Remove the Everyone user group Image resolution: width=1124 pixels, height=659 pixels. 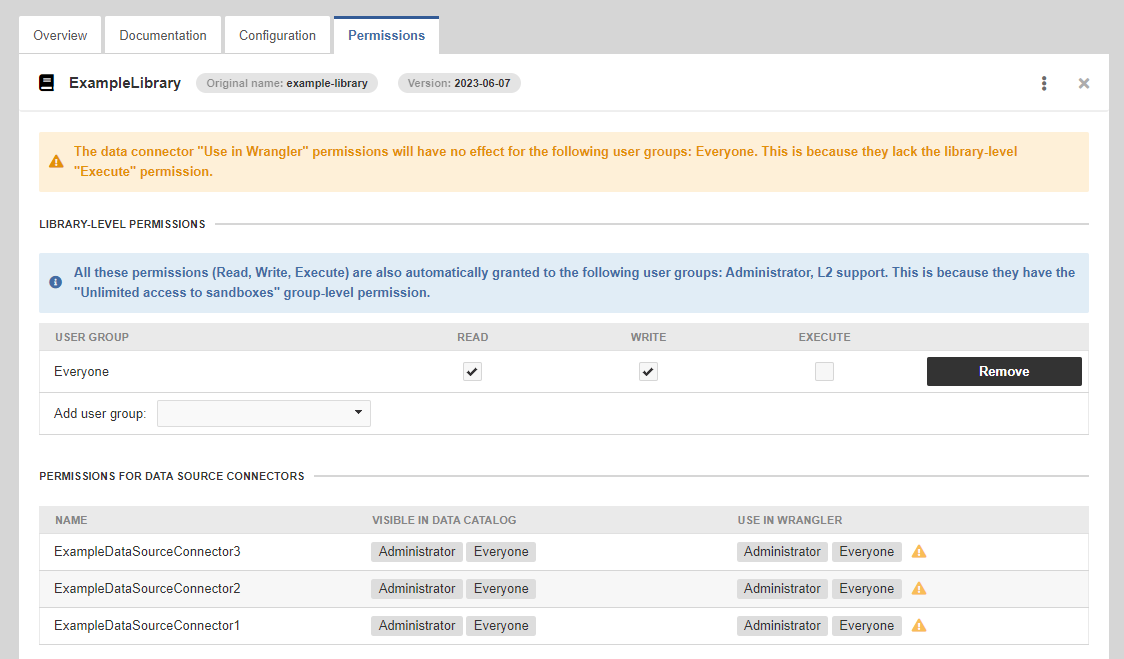pyautogui.click(x=1004, y=371)
